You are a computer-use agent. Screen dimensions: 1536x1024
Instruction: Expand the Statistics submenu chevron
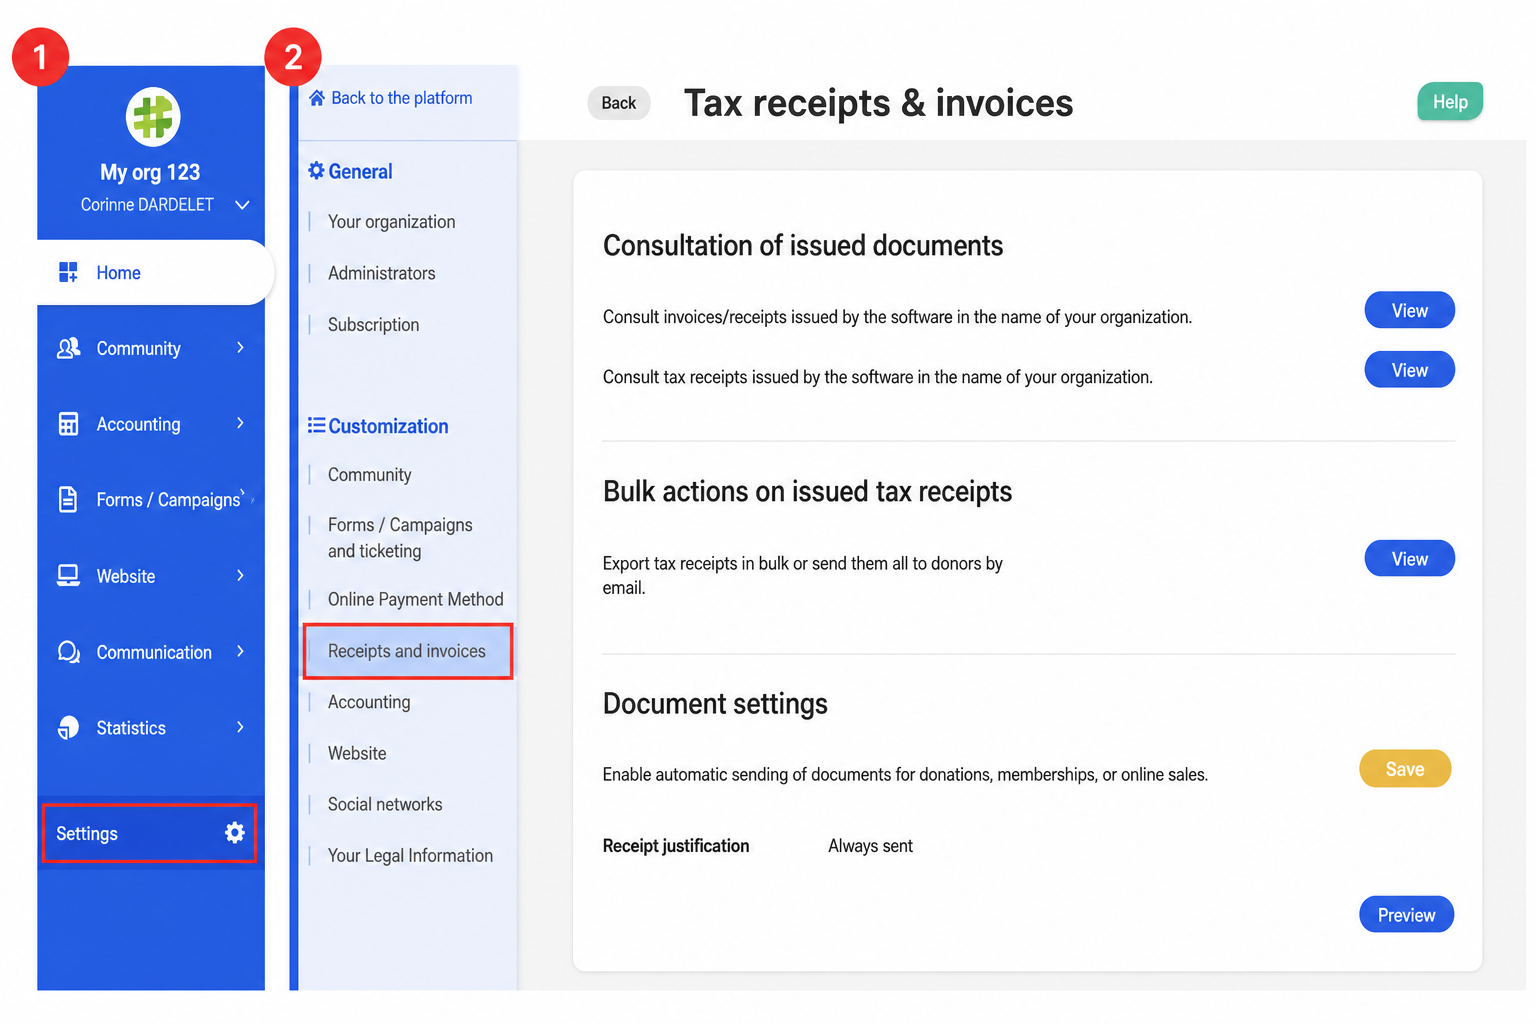pos(240,727)
